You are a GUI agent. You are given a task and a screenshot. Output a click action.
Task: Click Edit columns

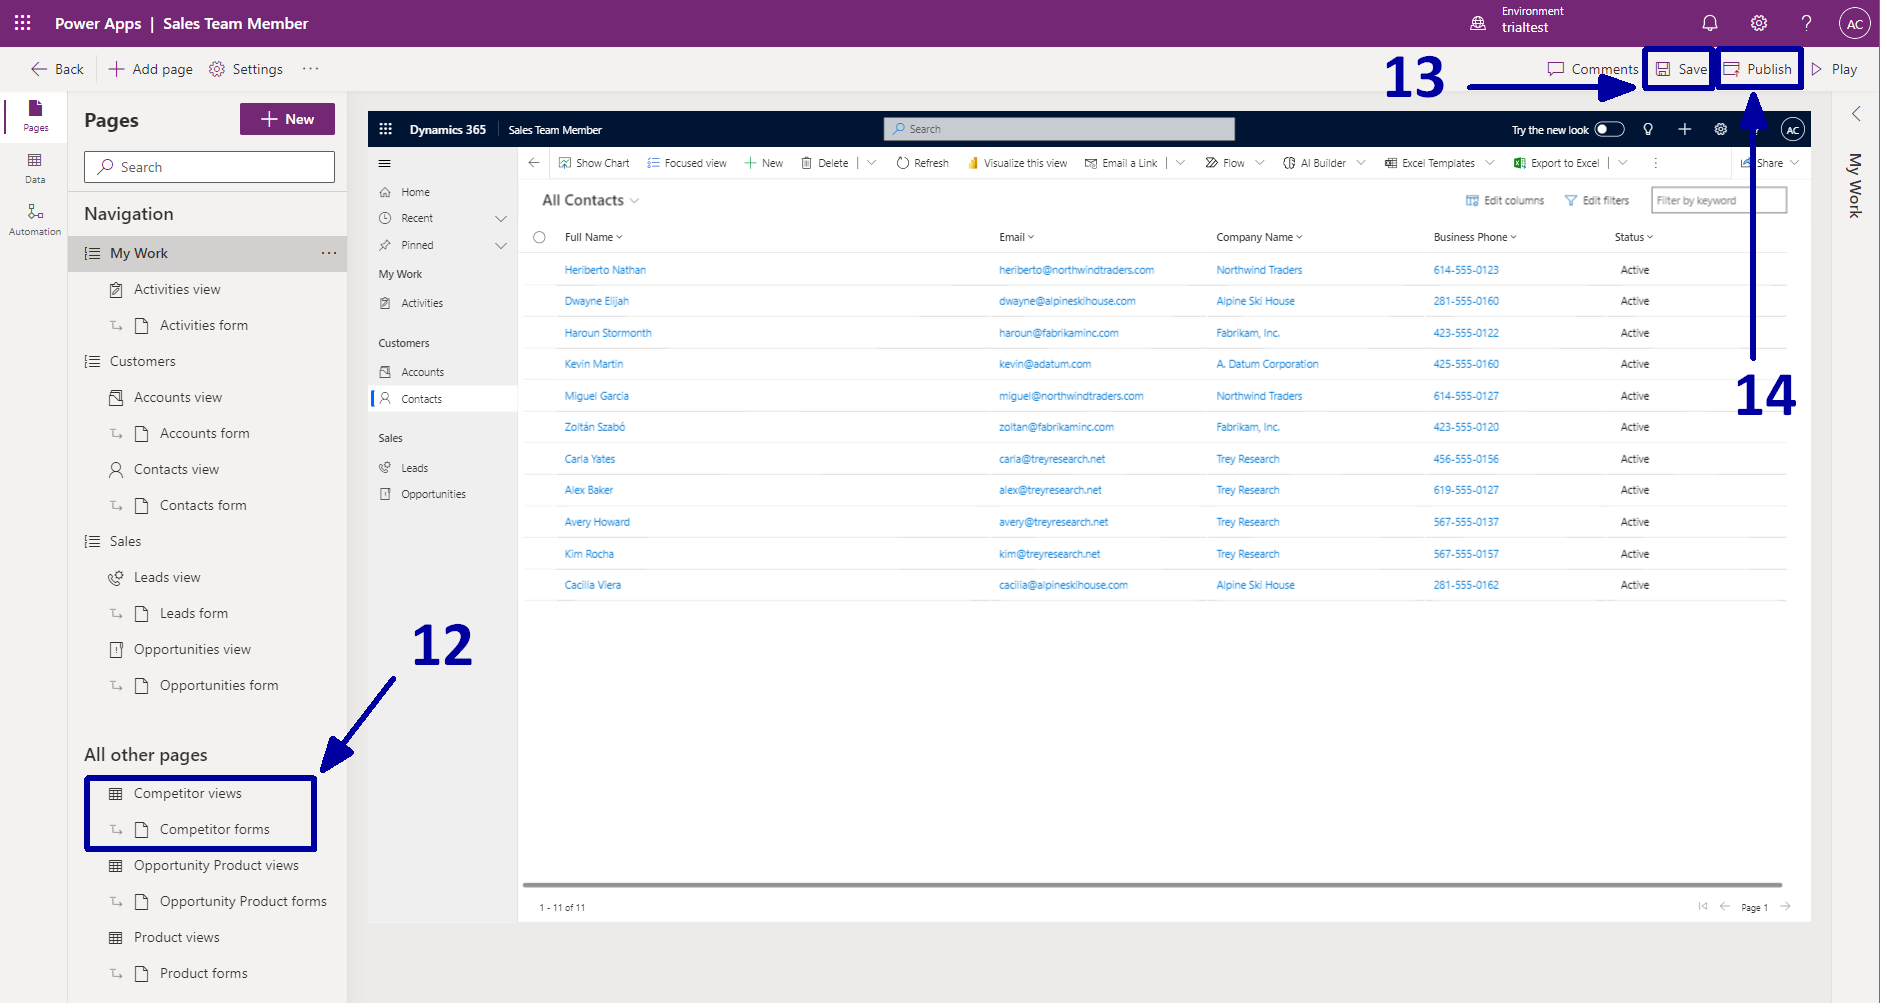[x=1505, y=201]
